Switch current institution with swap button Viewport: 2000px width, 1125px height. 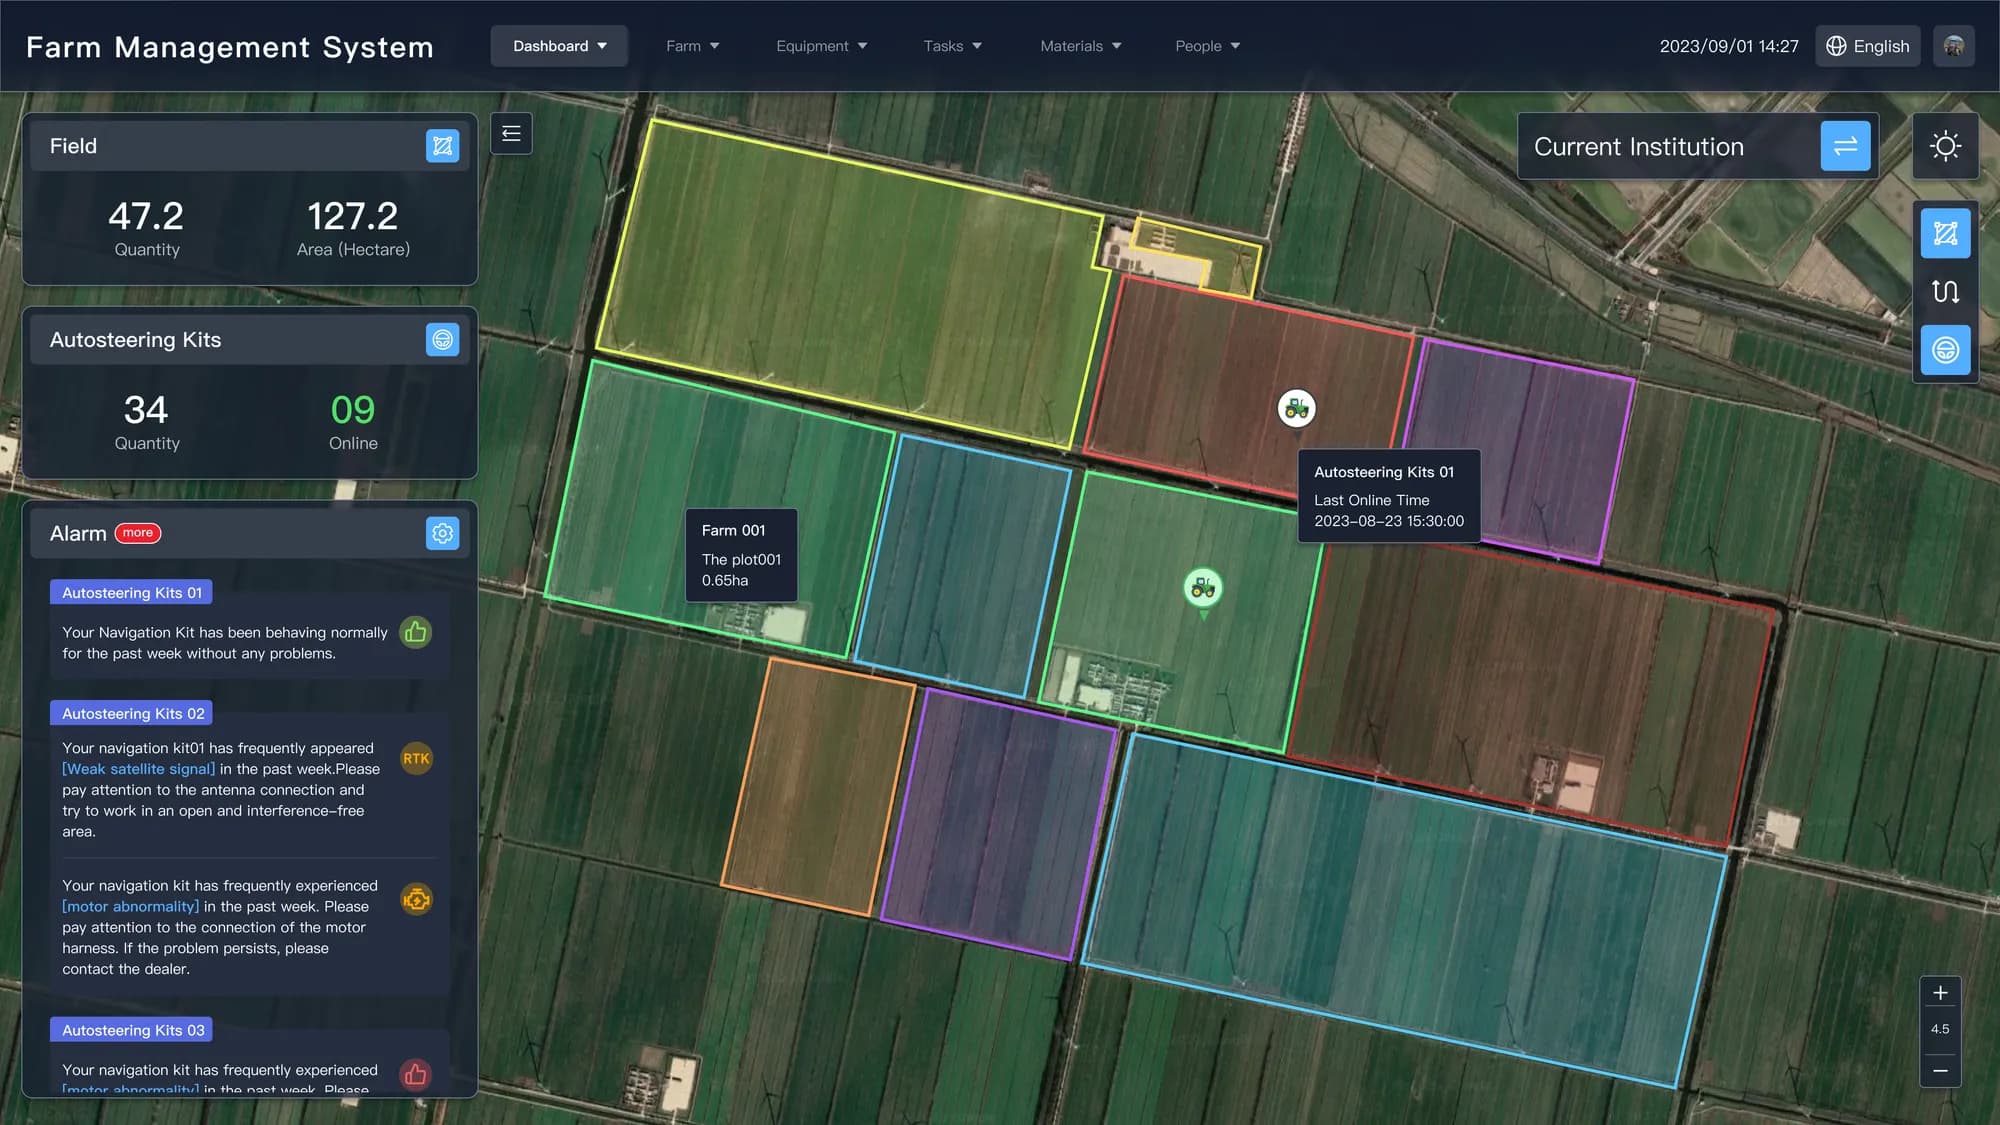click(1845, 146)
